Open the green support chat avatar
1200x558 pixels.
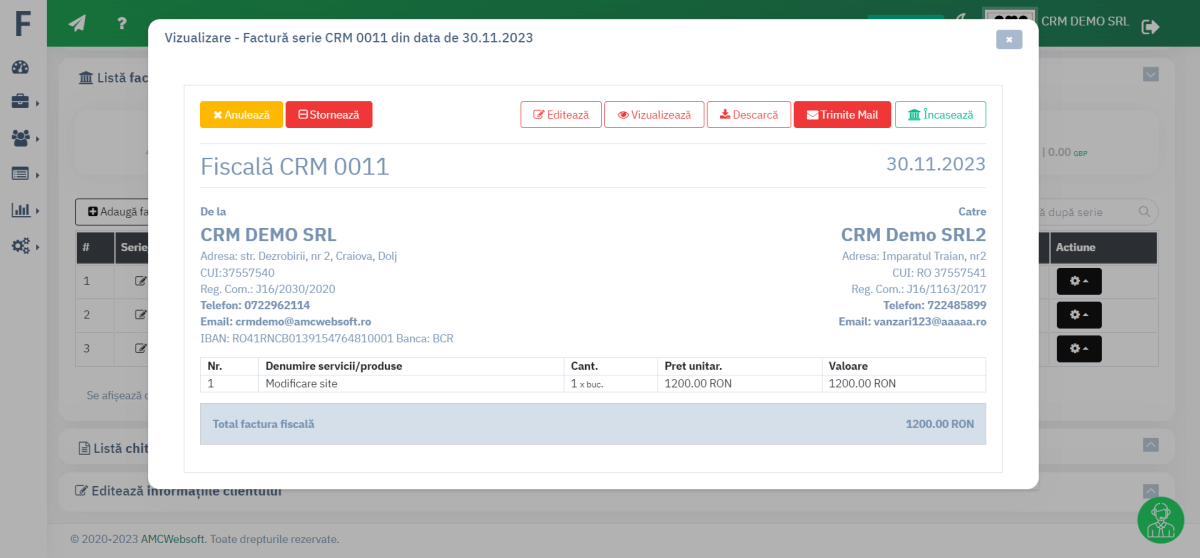(1160, 520)
